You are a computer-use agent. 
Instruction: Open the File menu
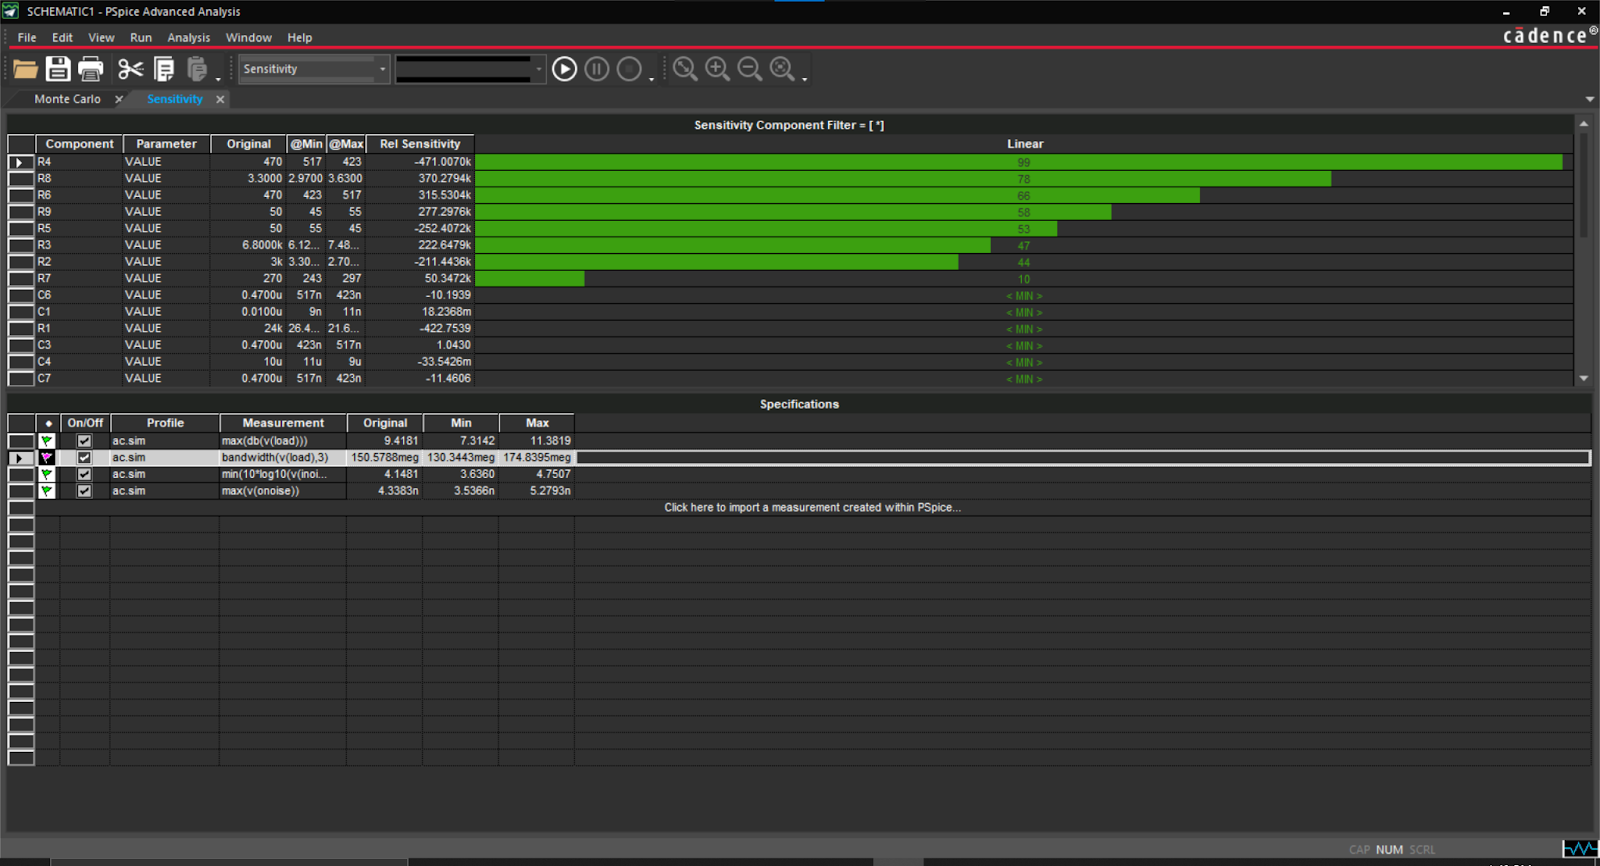pyautogui.click(x=27, y=38)
